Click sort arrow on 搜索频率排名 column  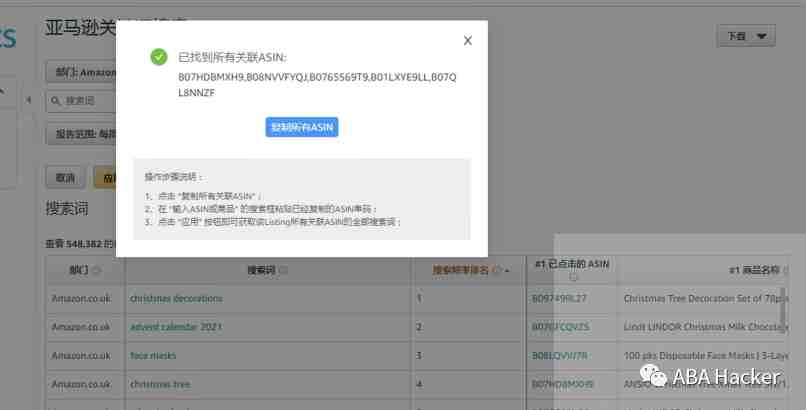[x=507, y=270]
